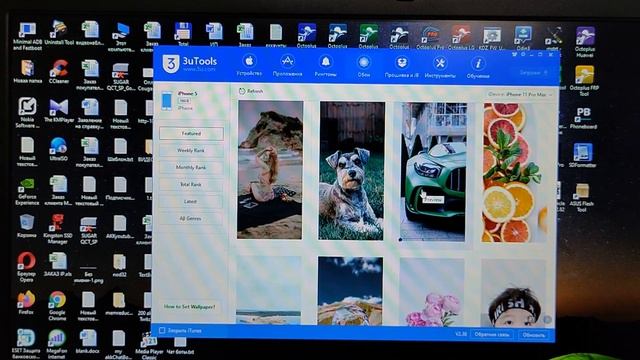Open the Чат боты.txt desktop file

click(180, 346)
